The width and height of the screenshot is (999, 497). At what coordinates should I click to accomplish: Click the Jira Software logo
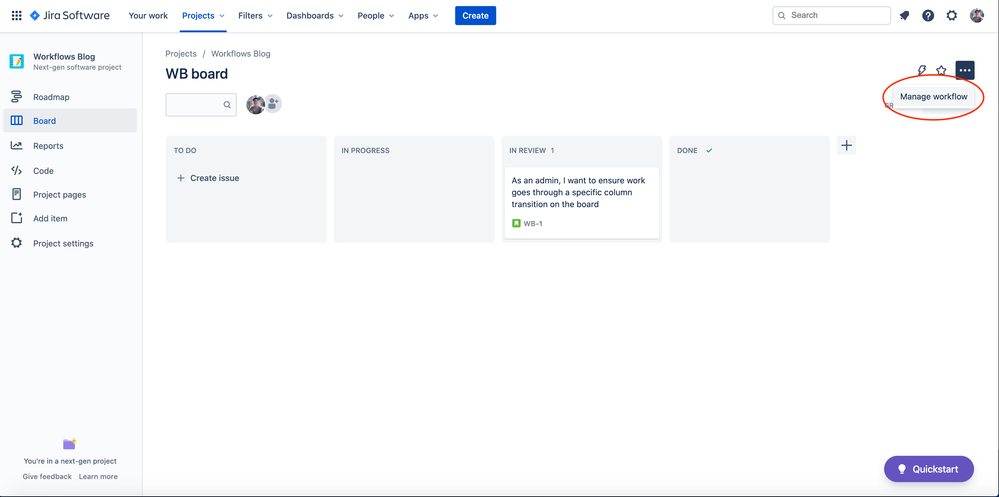pos(69,15)
